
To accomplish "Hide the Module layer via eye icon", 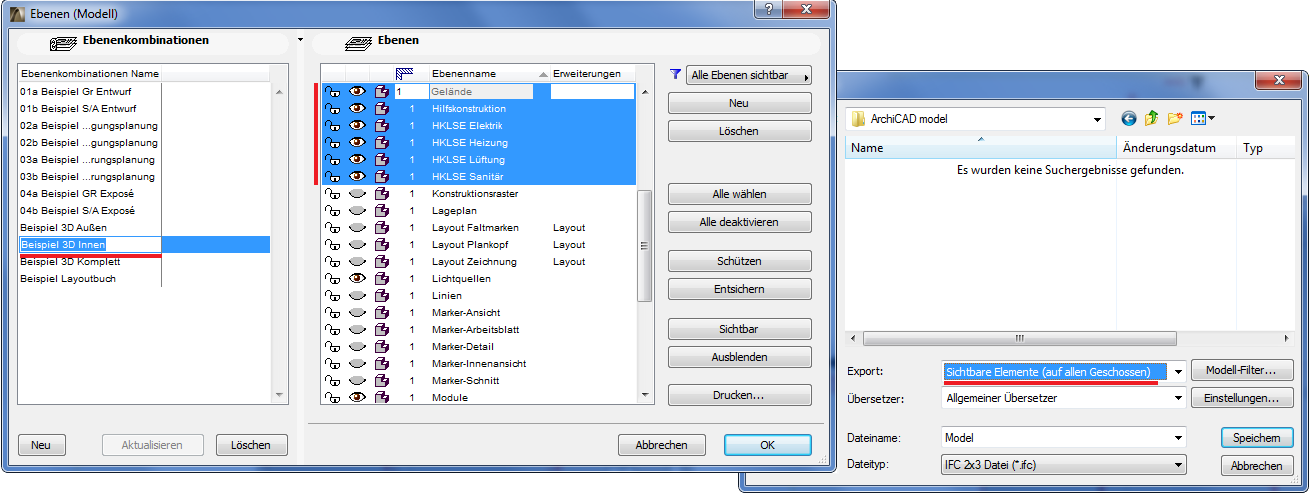I will click(x=357, y=397).
